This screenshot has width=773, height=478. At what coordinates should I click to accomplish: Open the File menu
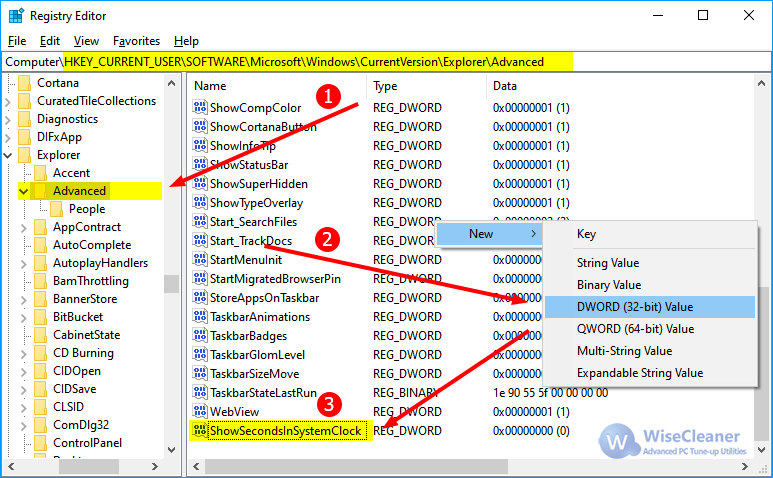[17, 41]
